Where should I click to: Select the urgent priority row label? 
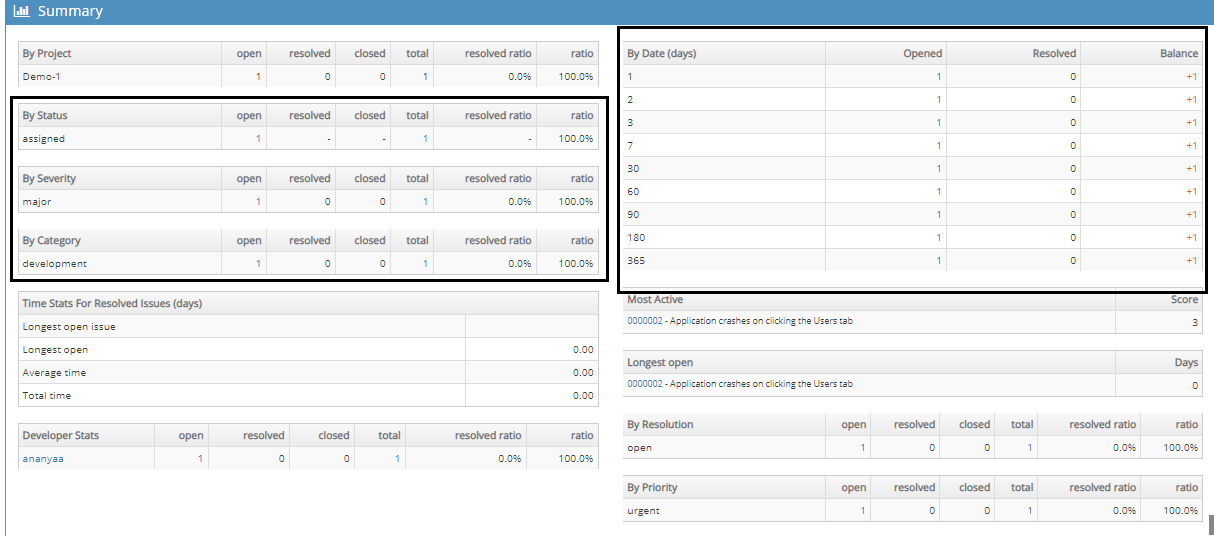pos(643,511)
